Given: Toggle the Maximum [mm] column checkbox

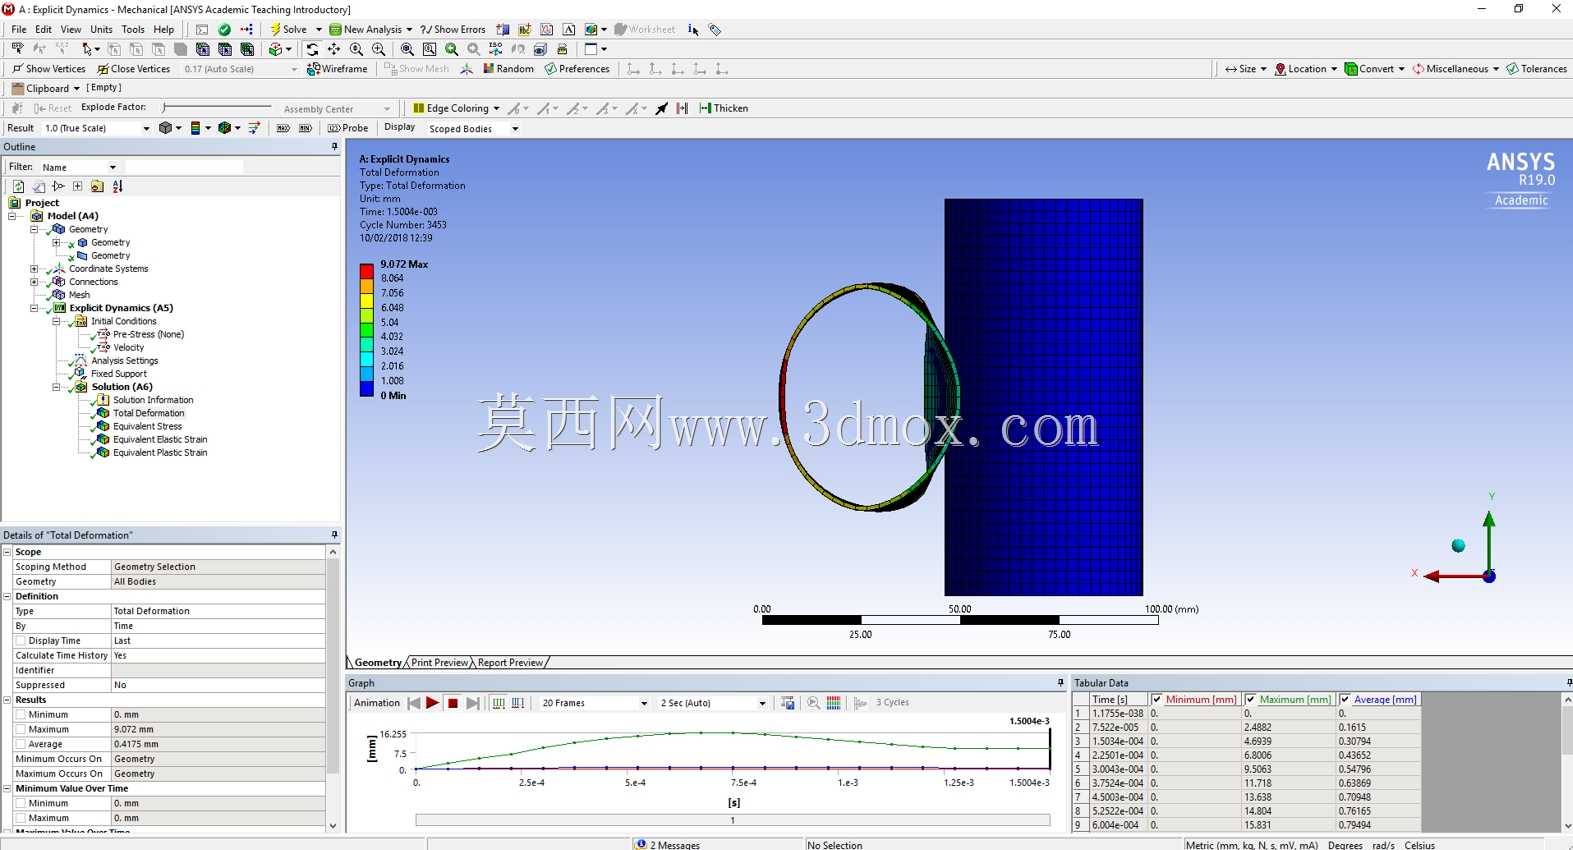Looking at the screenshot, I should [x=1250, y=700].
